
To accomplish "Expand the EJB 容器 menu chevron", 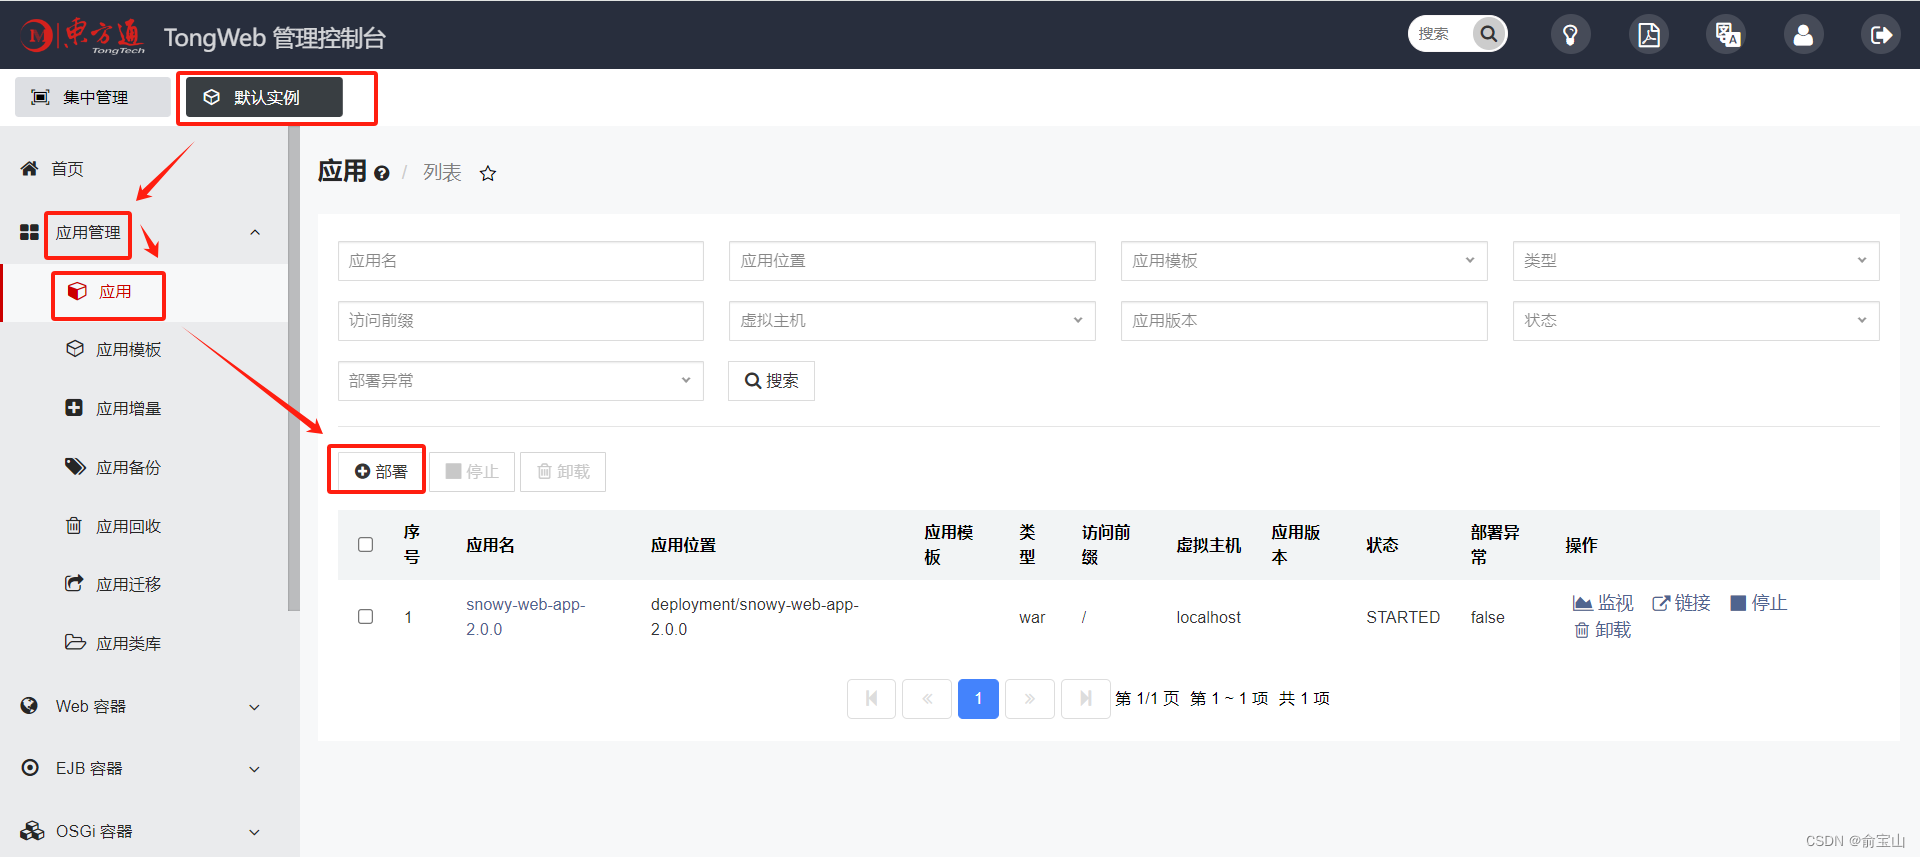I will click(x=254, y=769).
